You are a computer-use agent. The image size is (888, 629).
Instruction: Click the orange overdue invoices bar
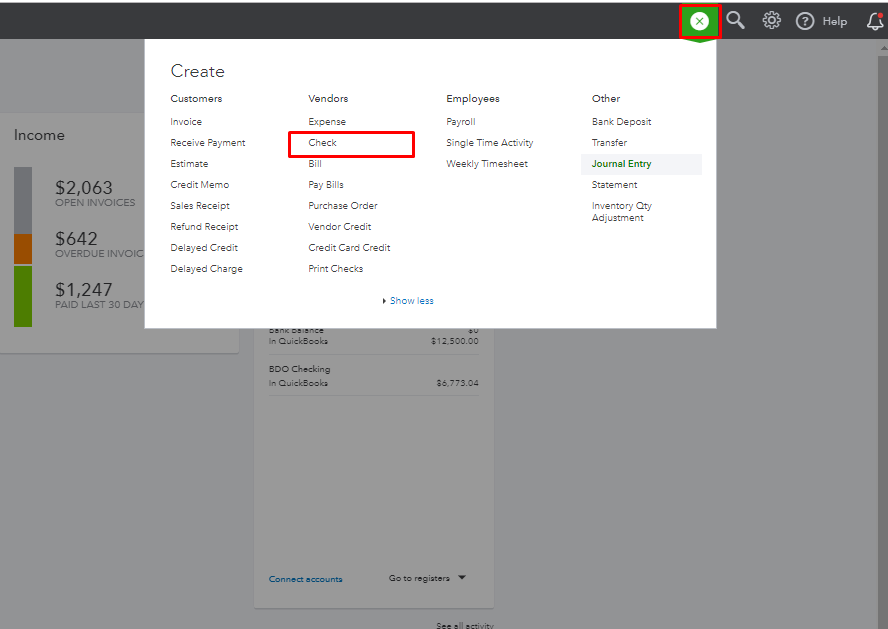tap(23, 249)
